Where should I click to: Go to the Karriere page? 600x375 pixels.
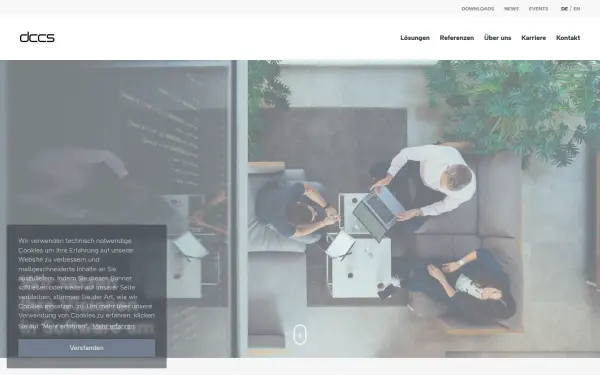coord(533,38)
